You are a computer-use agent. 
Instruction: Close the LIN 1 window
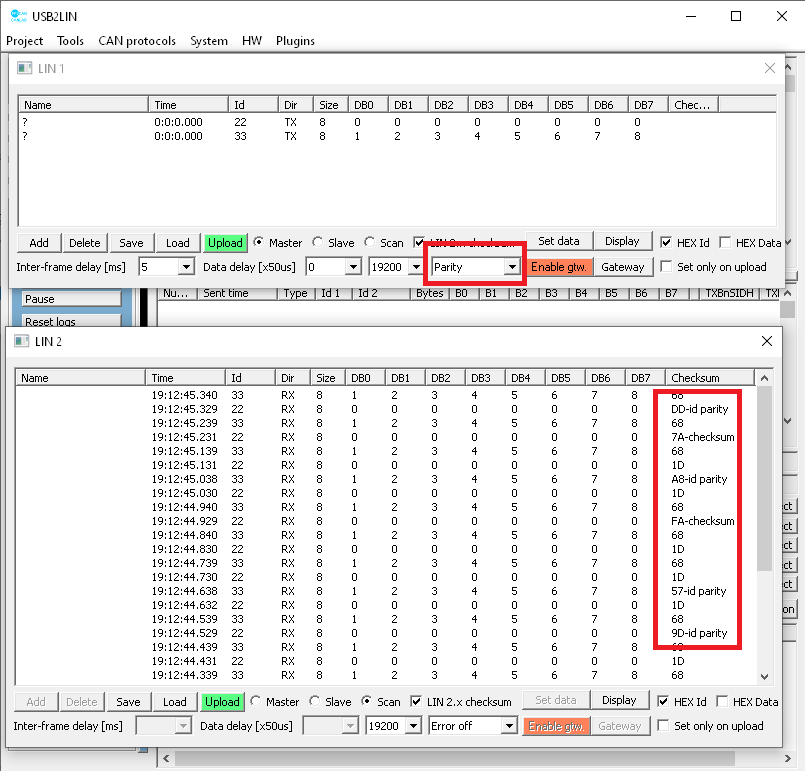coord(770,68)
